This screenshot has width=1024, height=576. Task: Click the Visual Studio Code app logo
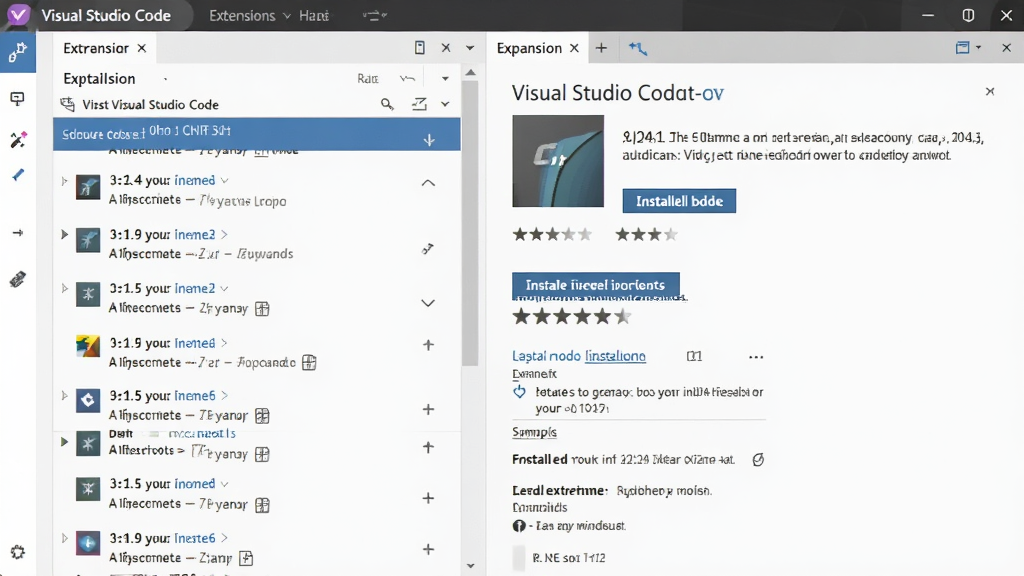click(18, 15)
